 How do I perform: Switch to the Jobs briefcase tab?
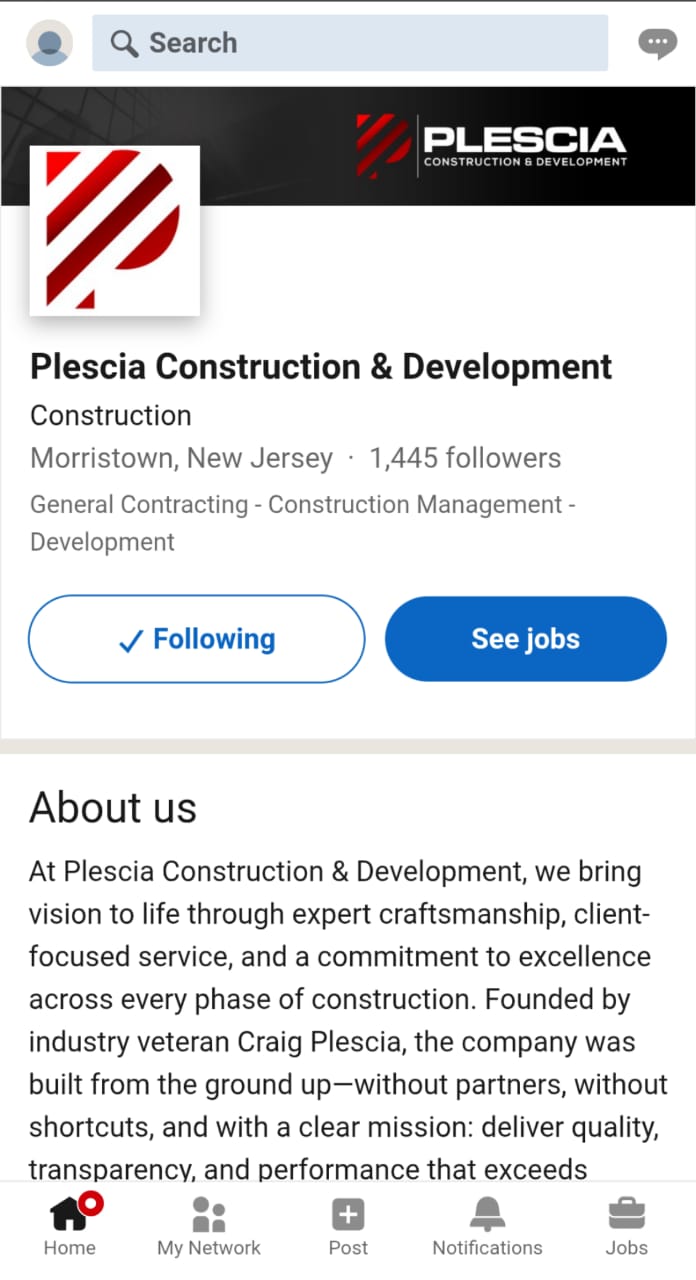click(627, 1226)
